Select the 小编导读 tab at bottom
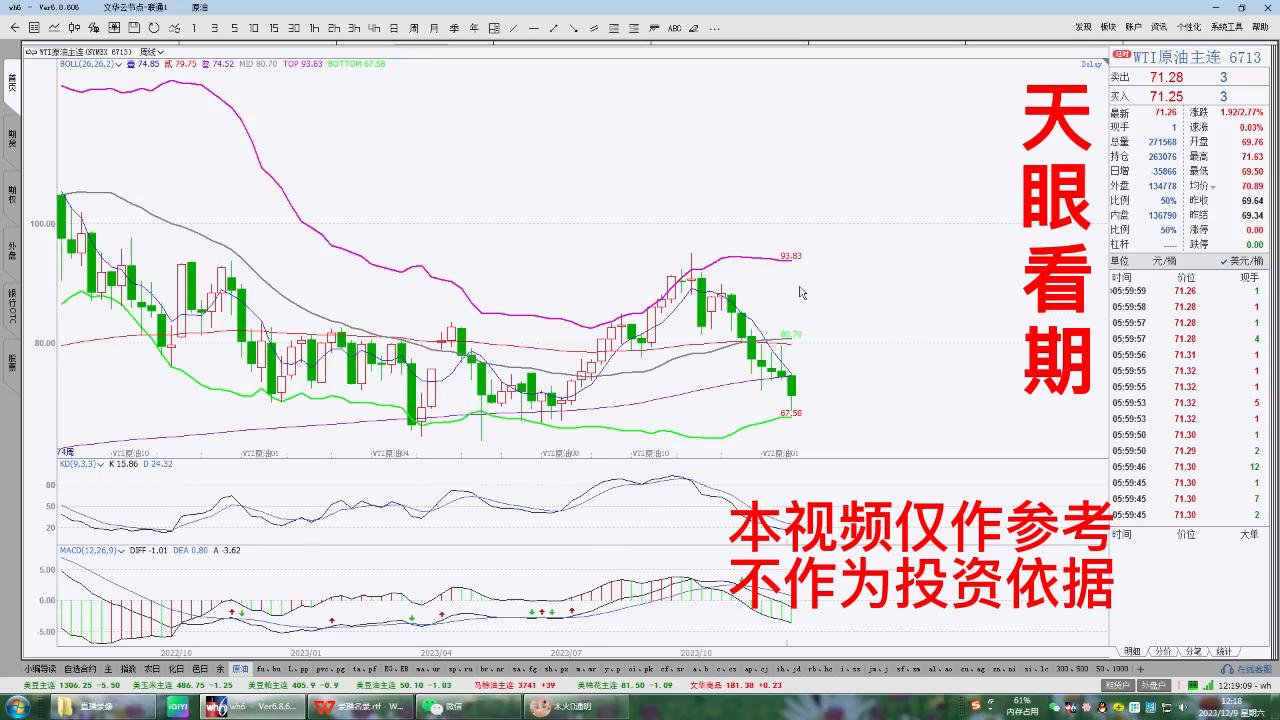1280x720 pixels. [41, 669]
